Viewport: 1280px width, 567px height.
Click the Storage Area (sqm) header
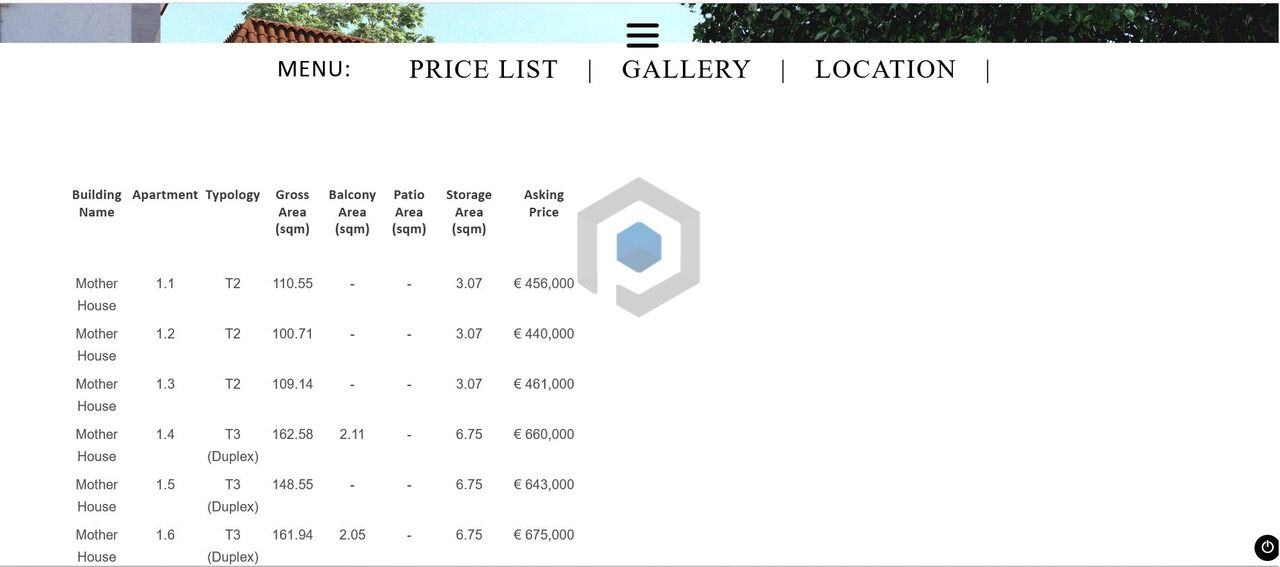469,212
